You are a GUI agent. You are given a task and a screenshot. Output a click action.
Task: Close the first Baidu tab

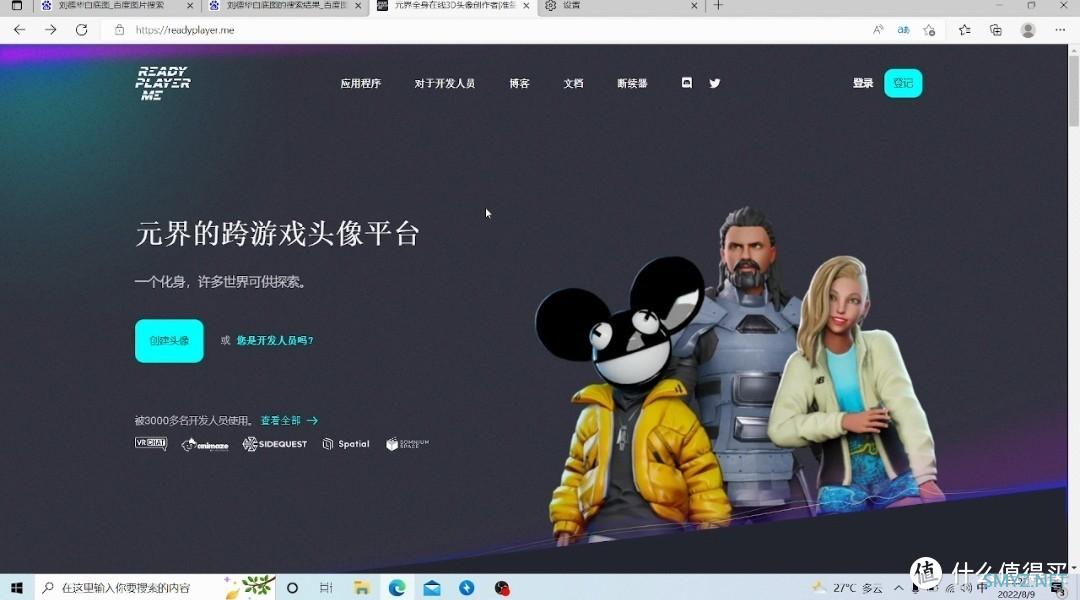point(190,6)
